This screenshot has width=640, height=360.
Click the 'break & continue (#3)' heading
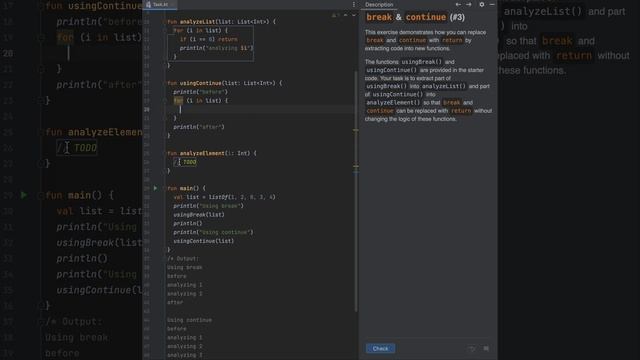pos(415,17)
